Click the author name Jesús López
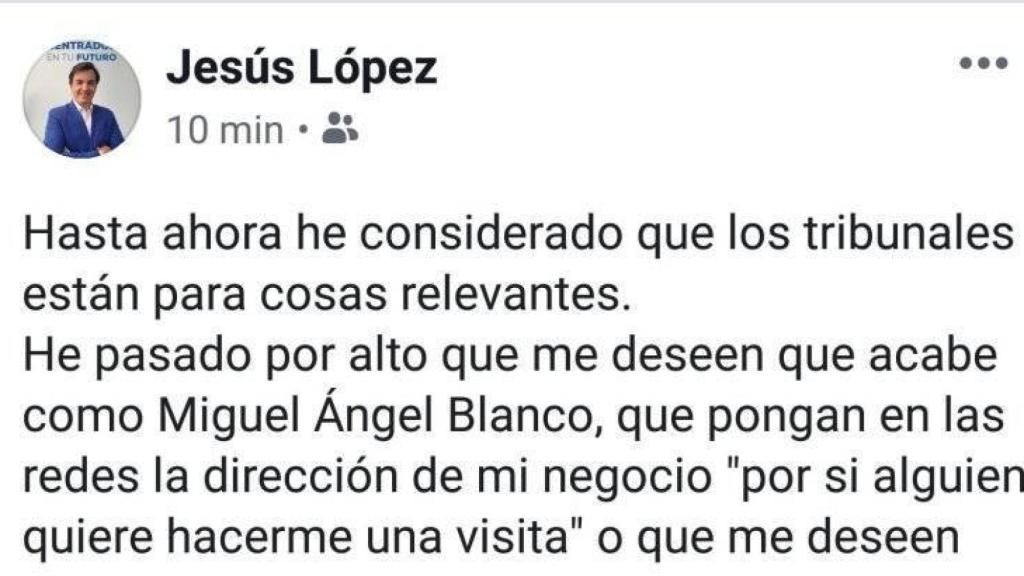Viewport: 1024px width, 576px height. [x=301, y=69]
